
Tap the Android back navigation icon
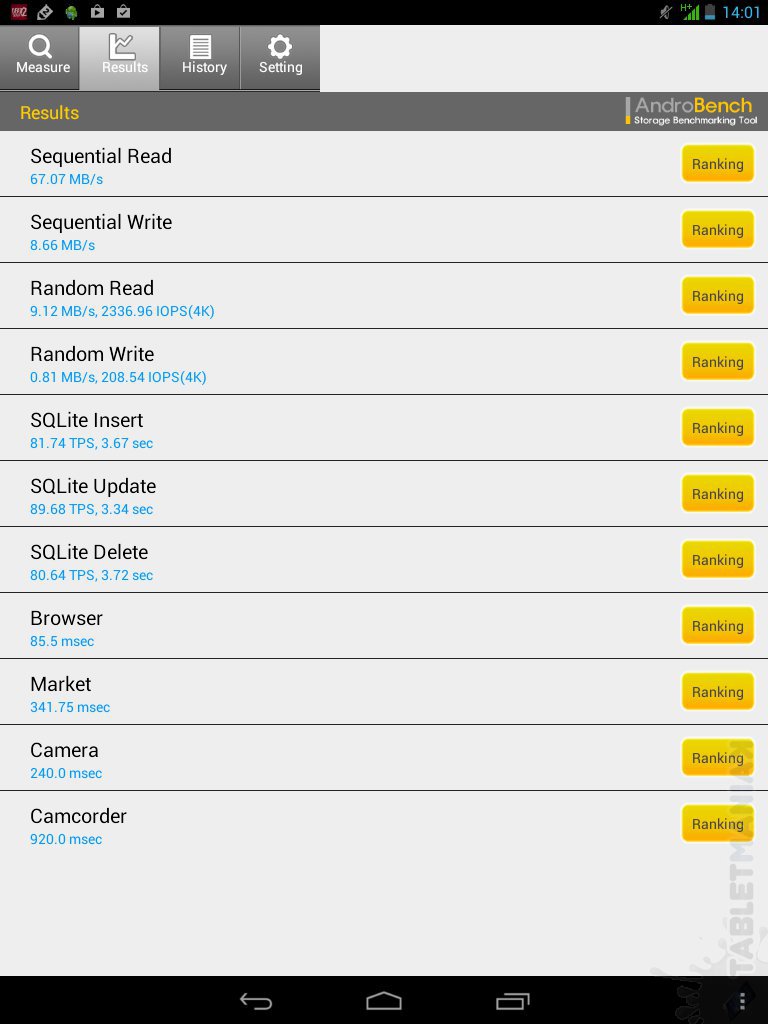[256, 1001]
